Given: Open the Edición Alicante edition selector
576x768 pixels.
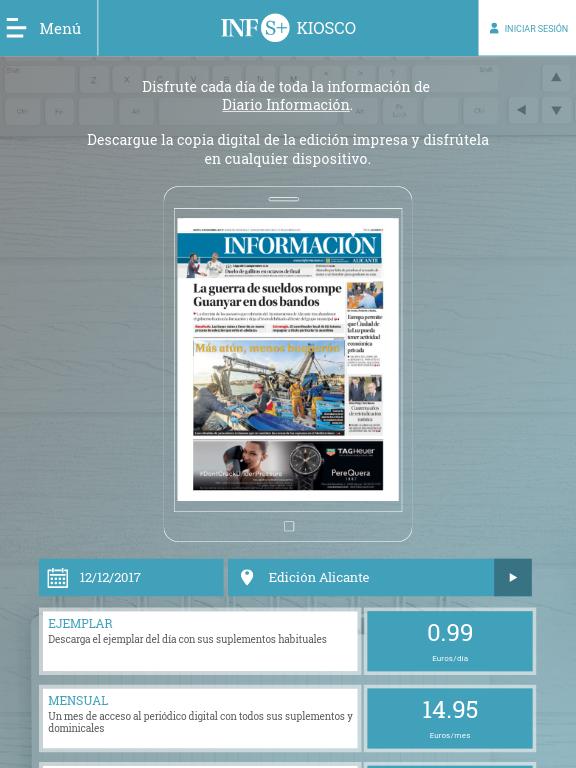Looking at the screenshot, I should (361, 577).
